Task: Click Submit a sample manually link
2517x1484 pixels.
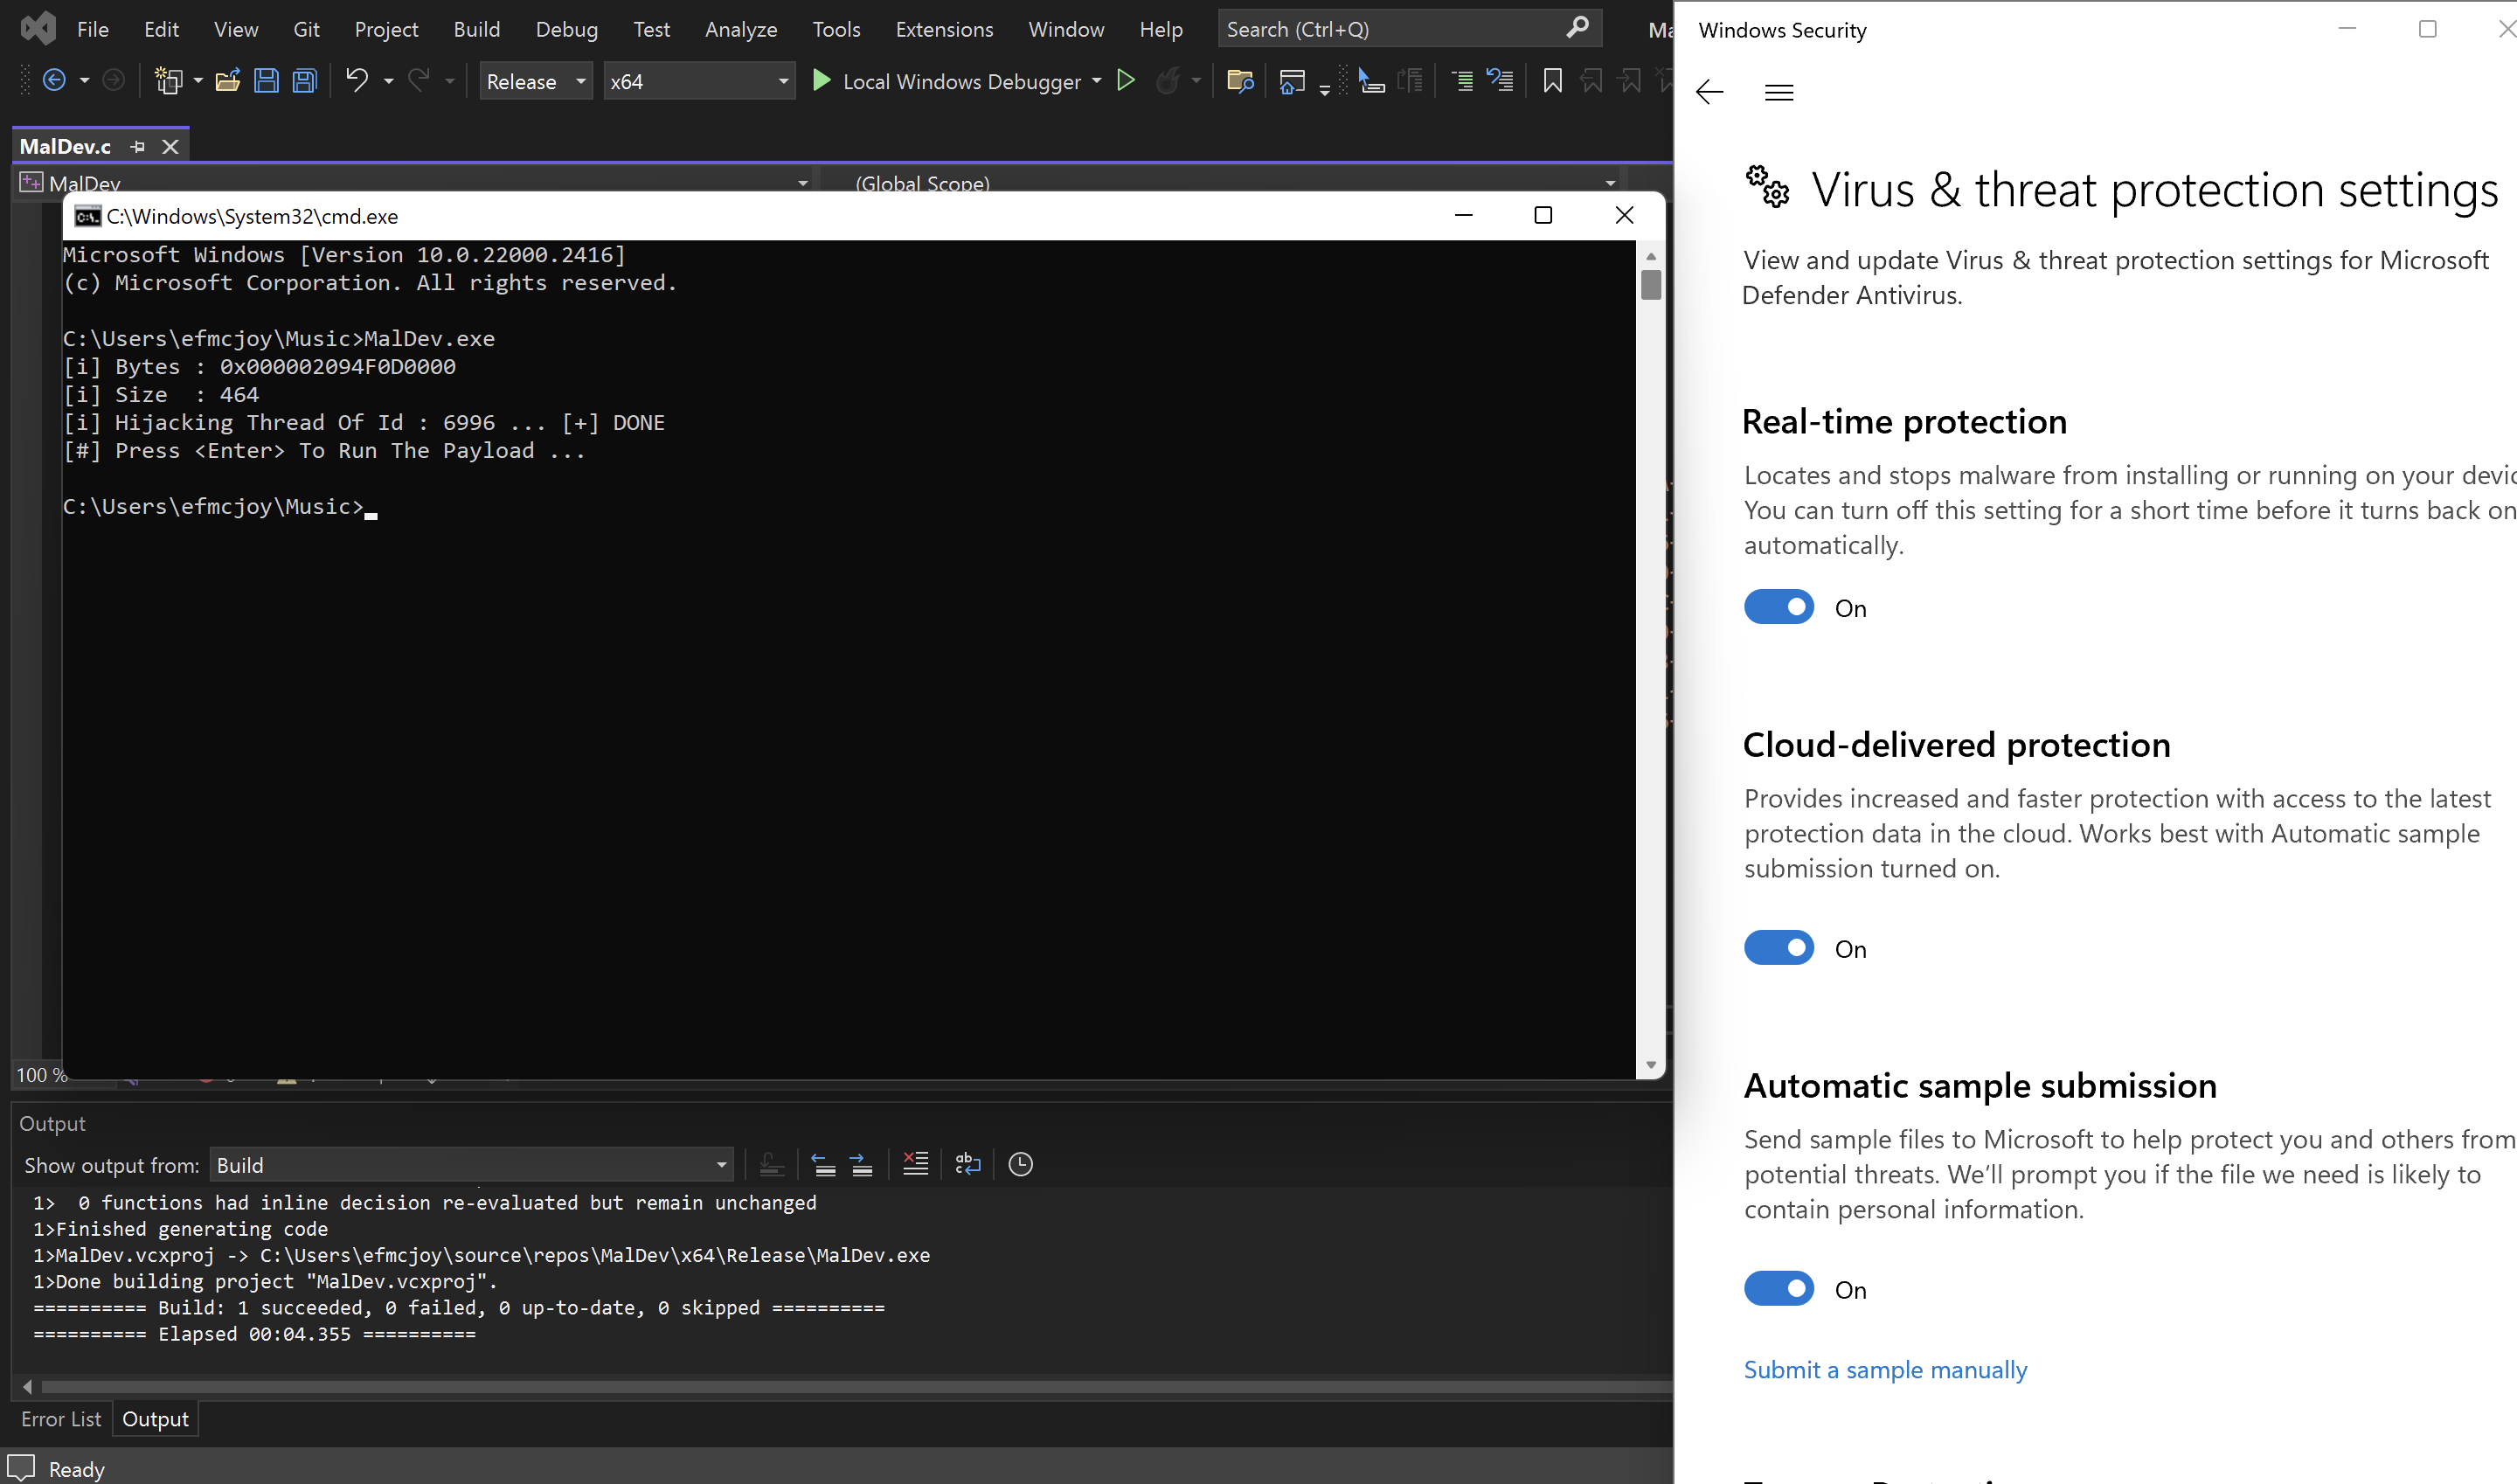Action: point(1885,1370)
